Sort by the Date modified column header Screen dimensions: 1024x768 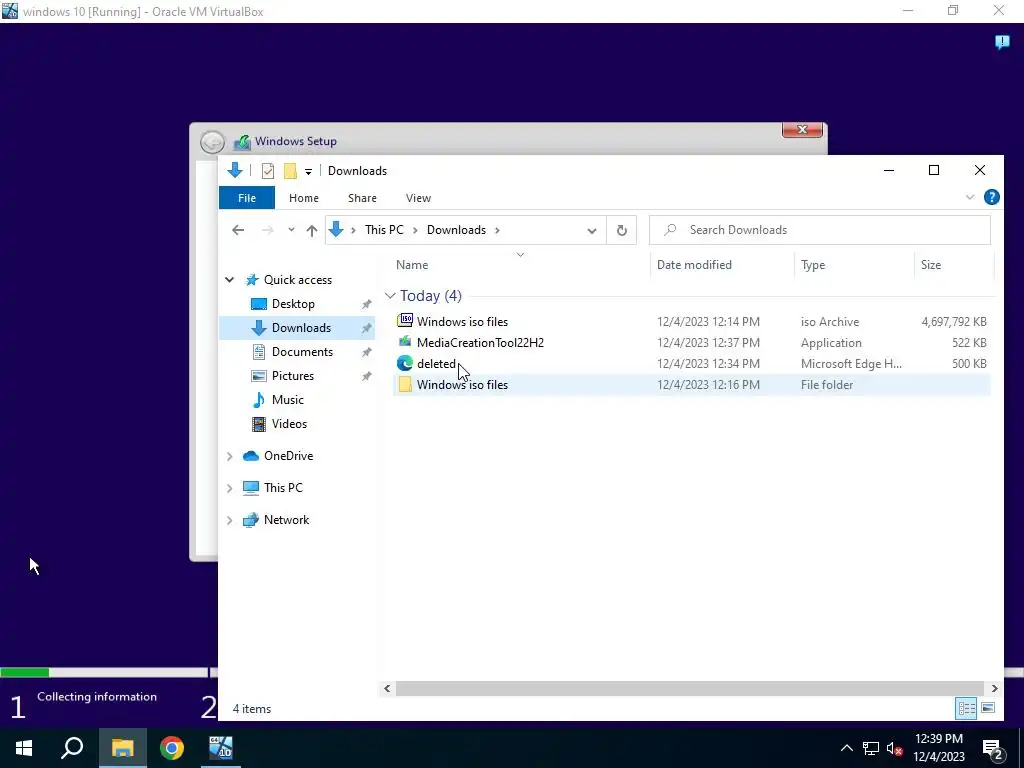click(694, 265)
